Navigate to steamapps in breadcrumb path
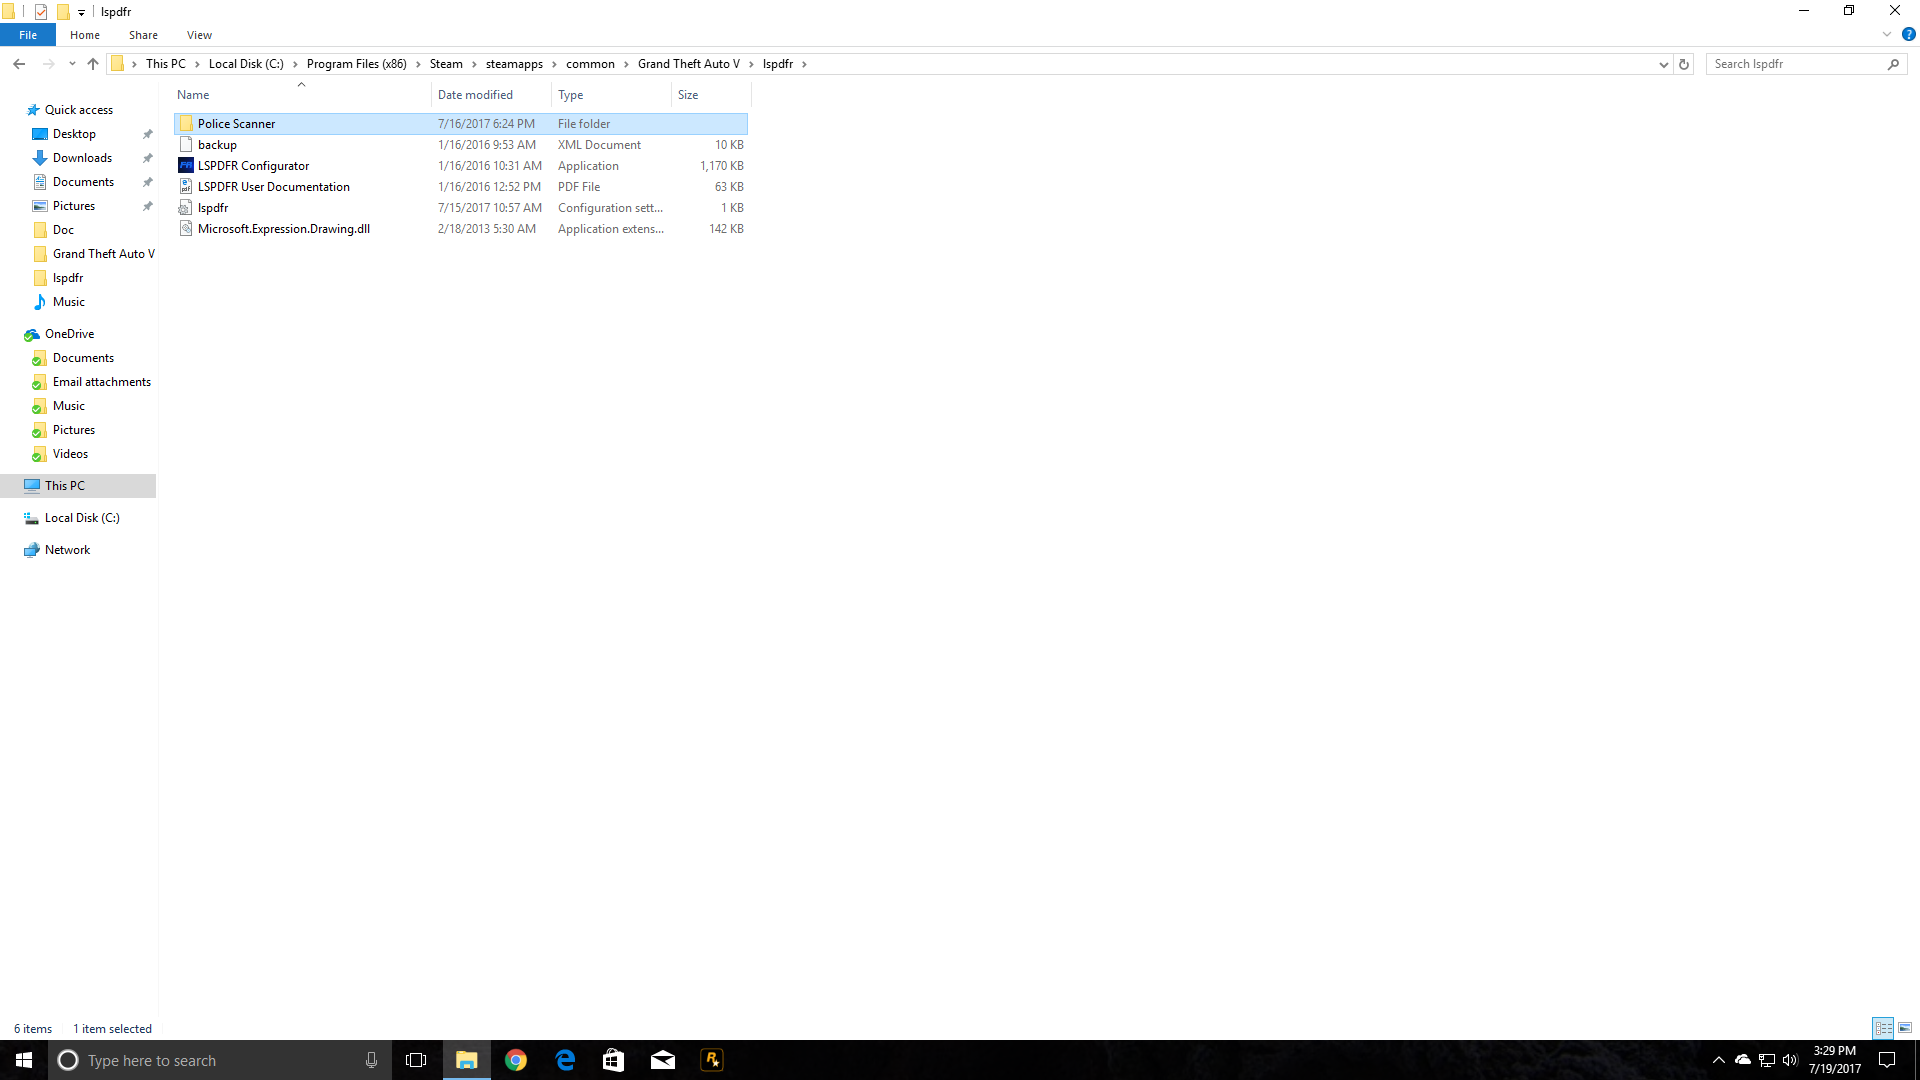Screen dimensions: 1920x1080 click(x=514, y=64)
